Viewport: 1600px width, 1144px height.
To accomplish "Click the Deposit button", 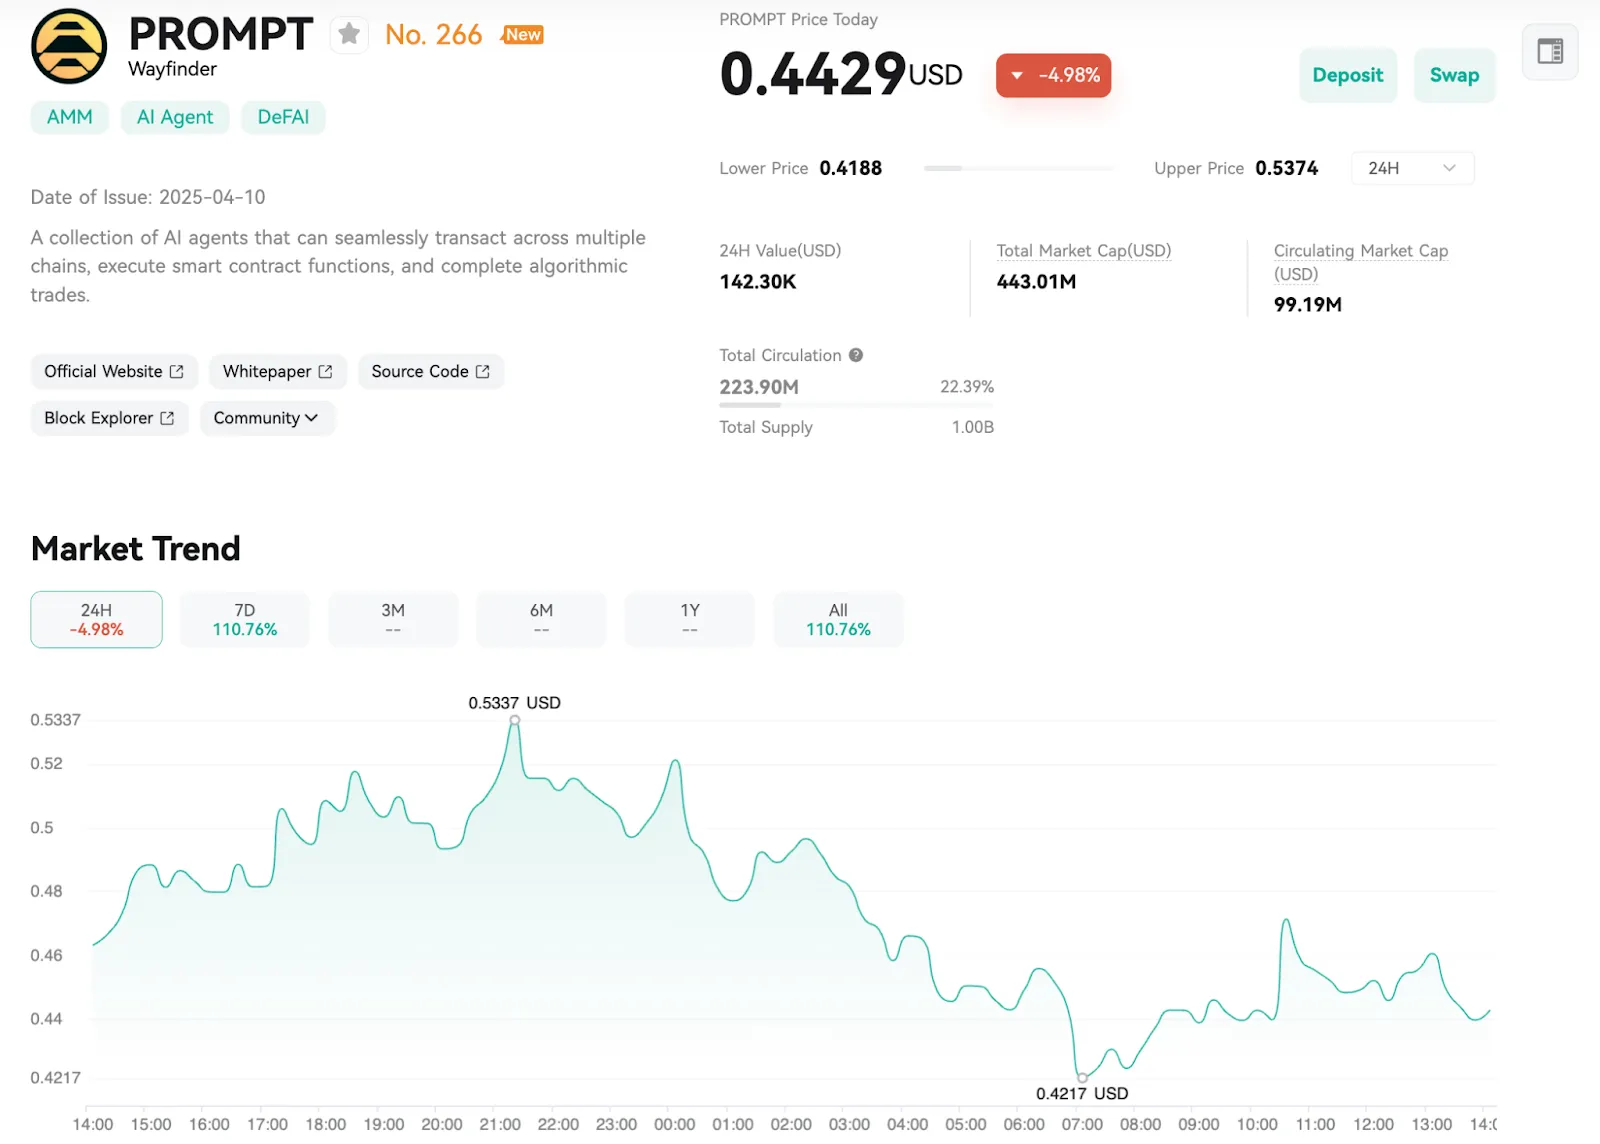I will tap(1348, 75).
